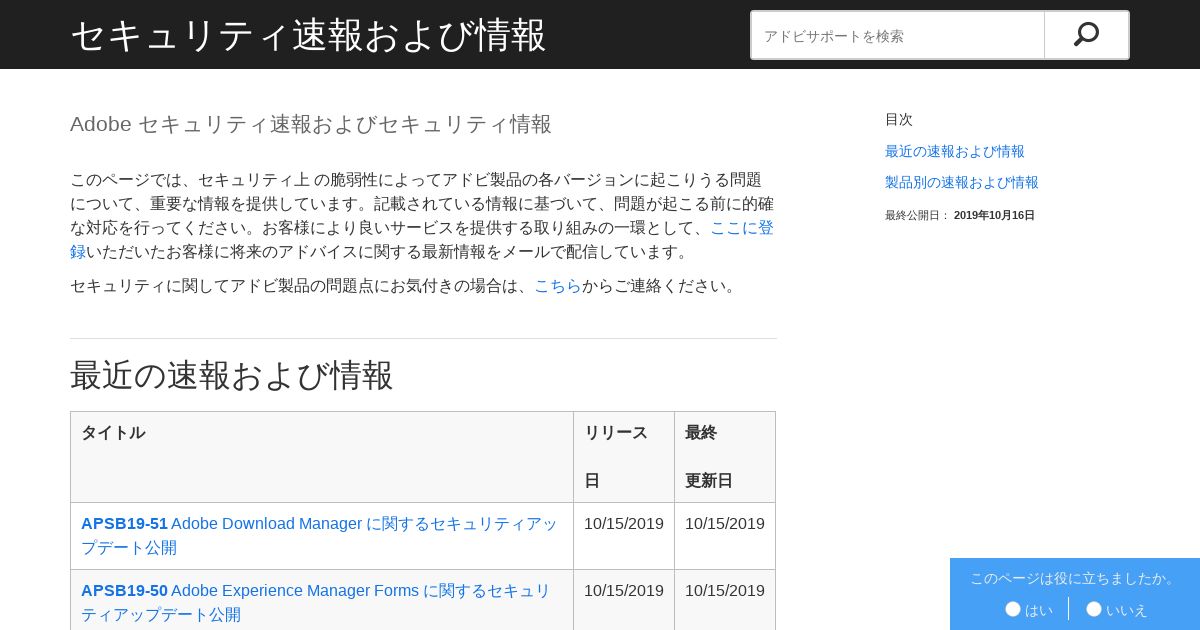Open APSB19-50 Experience Manager Forms bulletin
Viewport: 1200px width, 630px height.
(x=316, y=603)
